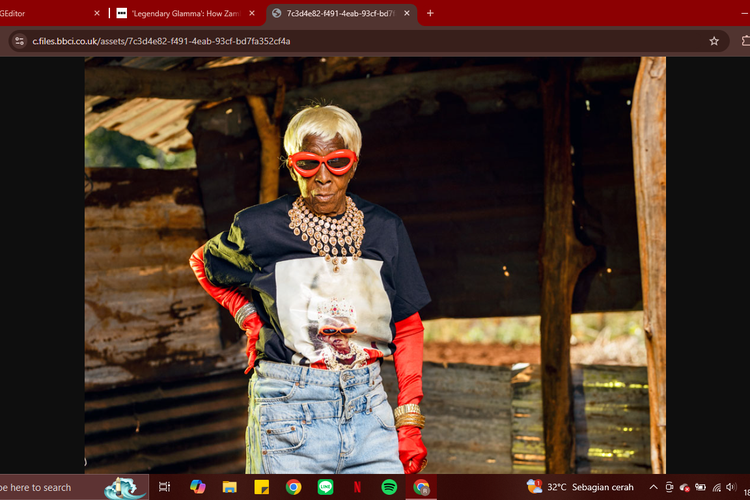Open File Explorer from the taskbar

(x=229, y=487)
